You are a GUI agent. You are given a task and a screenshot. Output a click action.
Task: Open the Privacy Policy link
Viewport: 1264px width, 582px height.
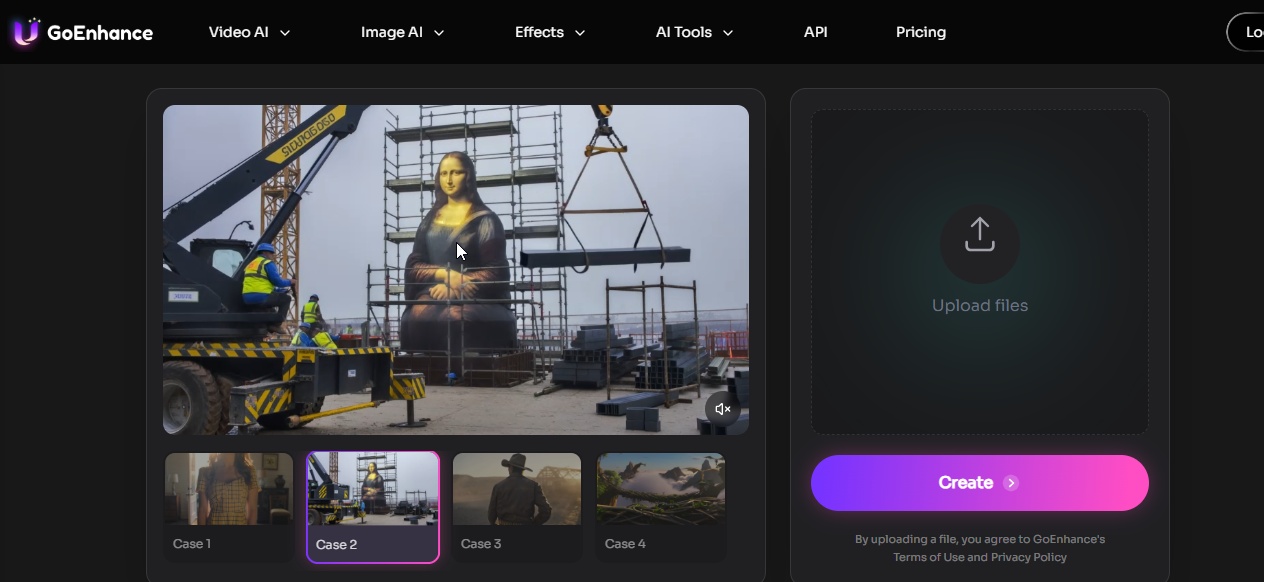point(1029,557)
